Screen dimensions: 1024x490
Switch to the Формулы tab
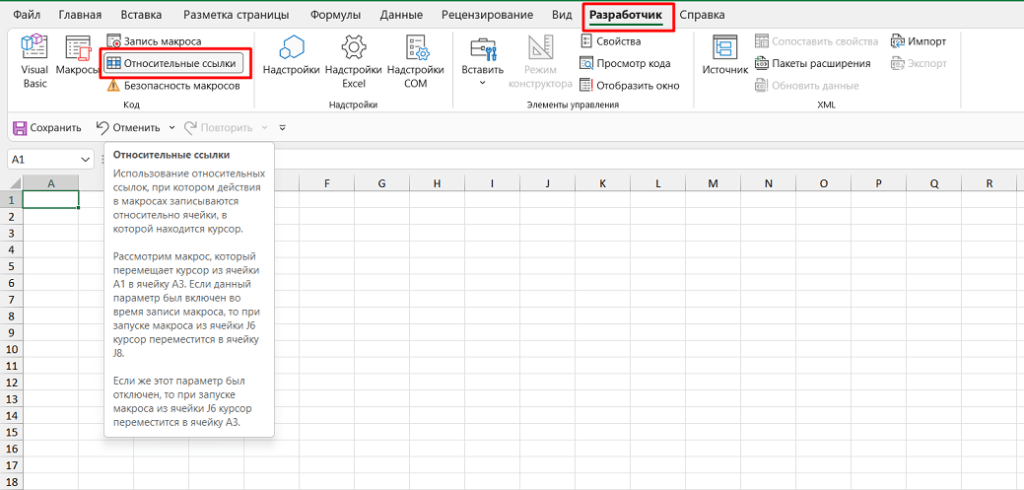[x=336, y=15]
